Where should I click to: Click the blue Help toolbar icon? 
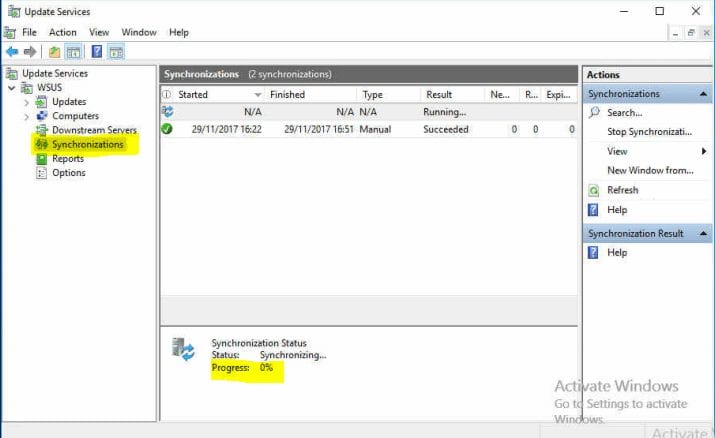point(97,52)
